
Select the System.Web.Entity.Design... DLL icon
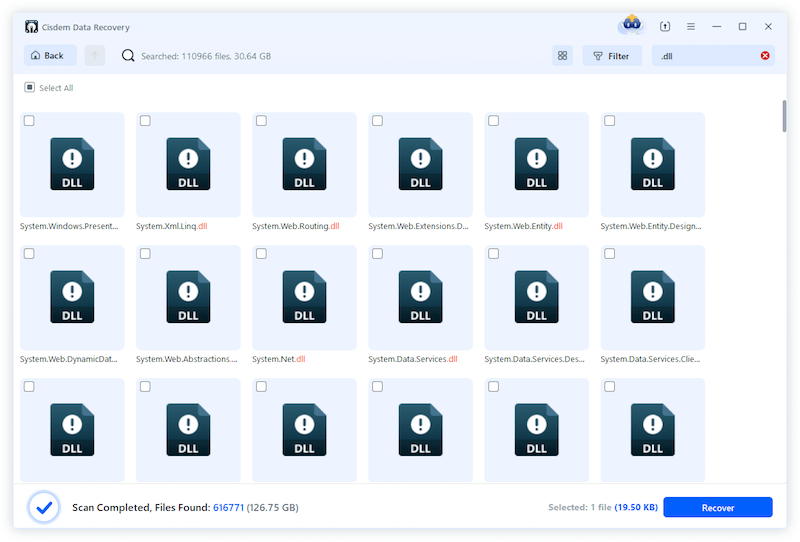pyautogui.click(x=653, y=164)
